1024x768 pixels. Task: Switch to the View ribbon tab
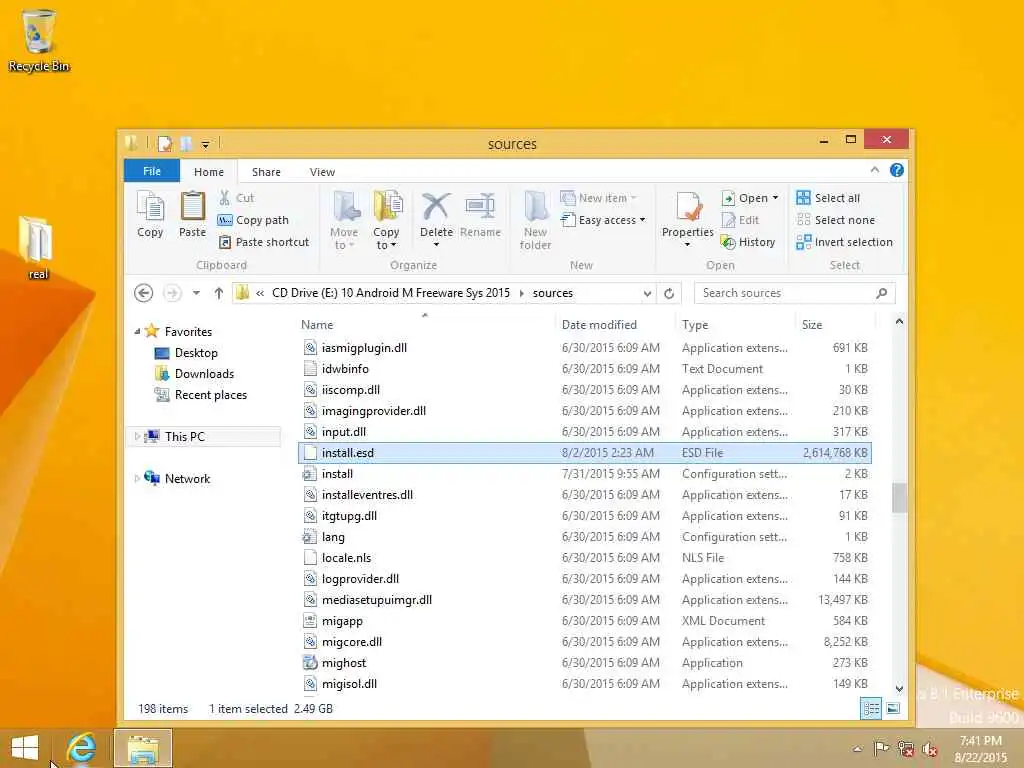323,172
